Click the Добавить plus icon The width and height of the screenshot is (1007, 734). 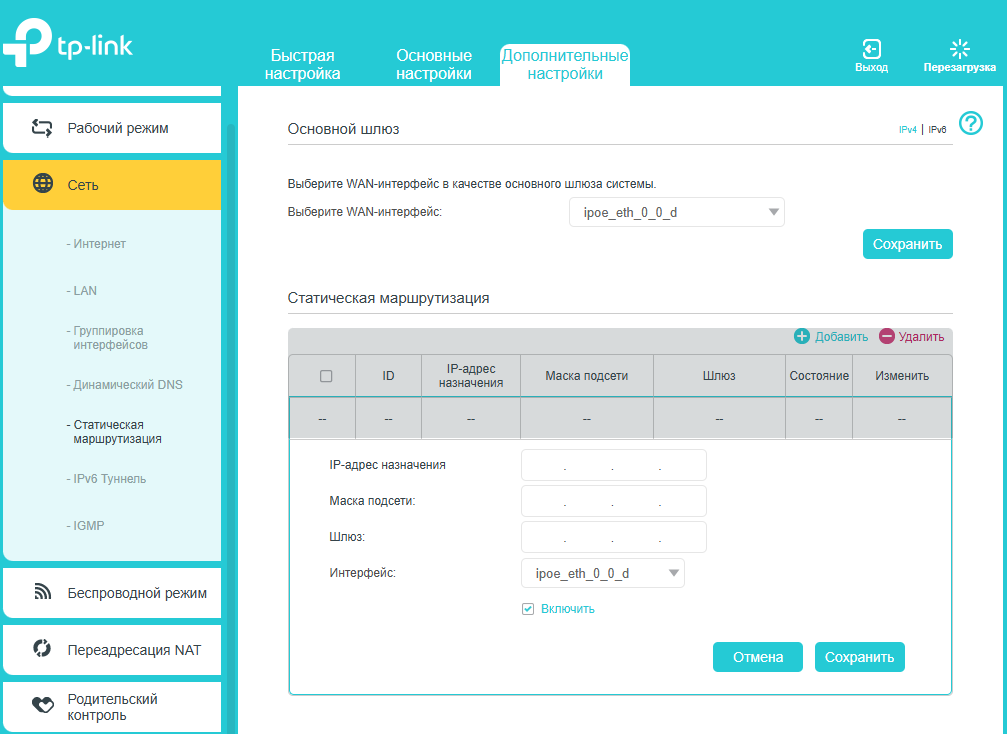coord(801,337)
